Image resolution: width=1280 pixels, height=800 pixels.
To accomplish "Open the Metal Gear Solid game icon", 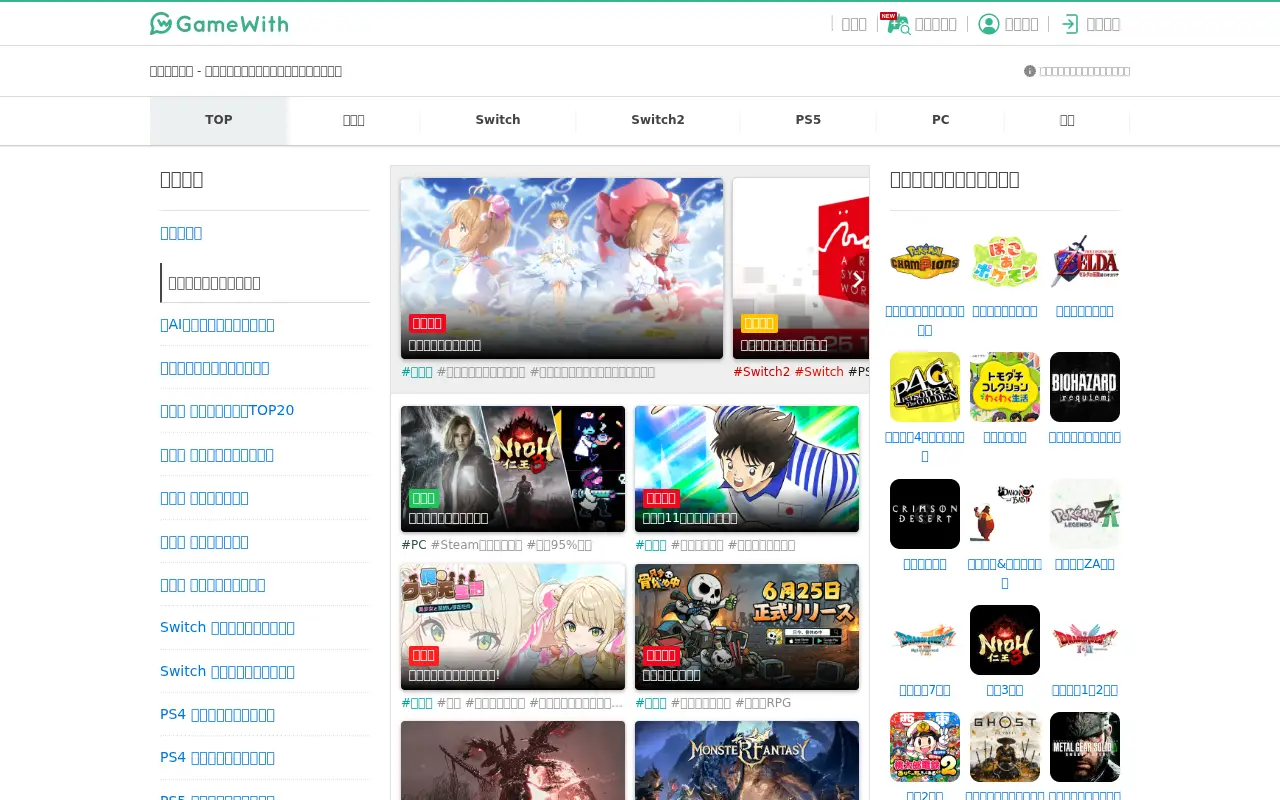I will pos(1085,747).
